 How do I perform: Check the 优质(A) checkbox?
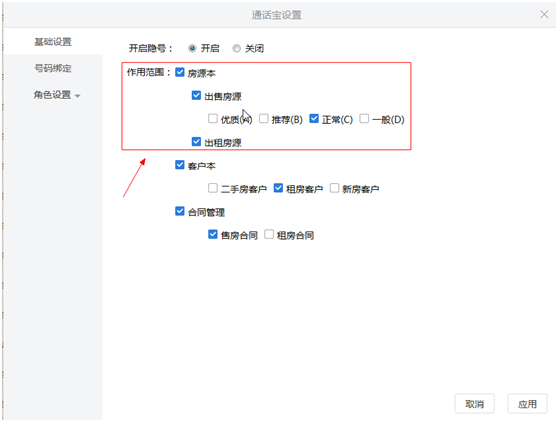tap(212, 118)
